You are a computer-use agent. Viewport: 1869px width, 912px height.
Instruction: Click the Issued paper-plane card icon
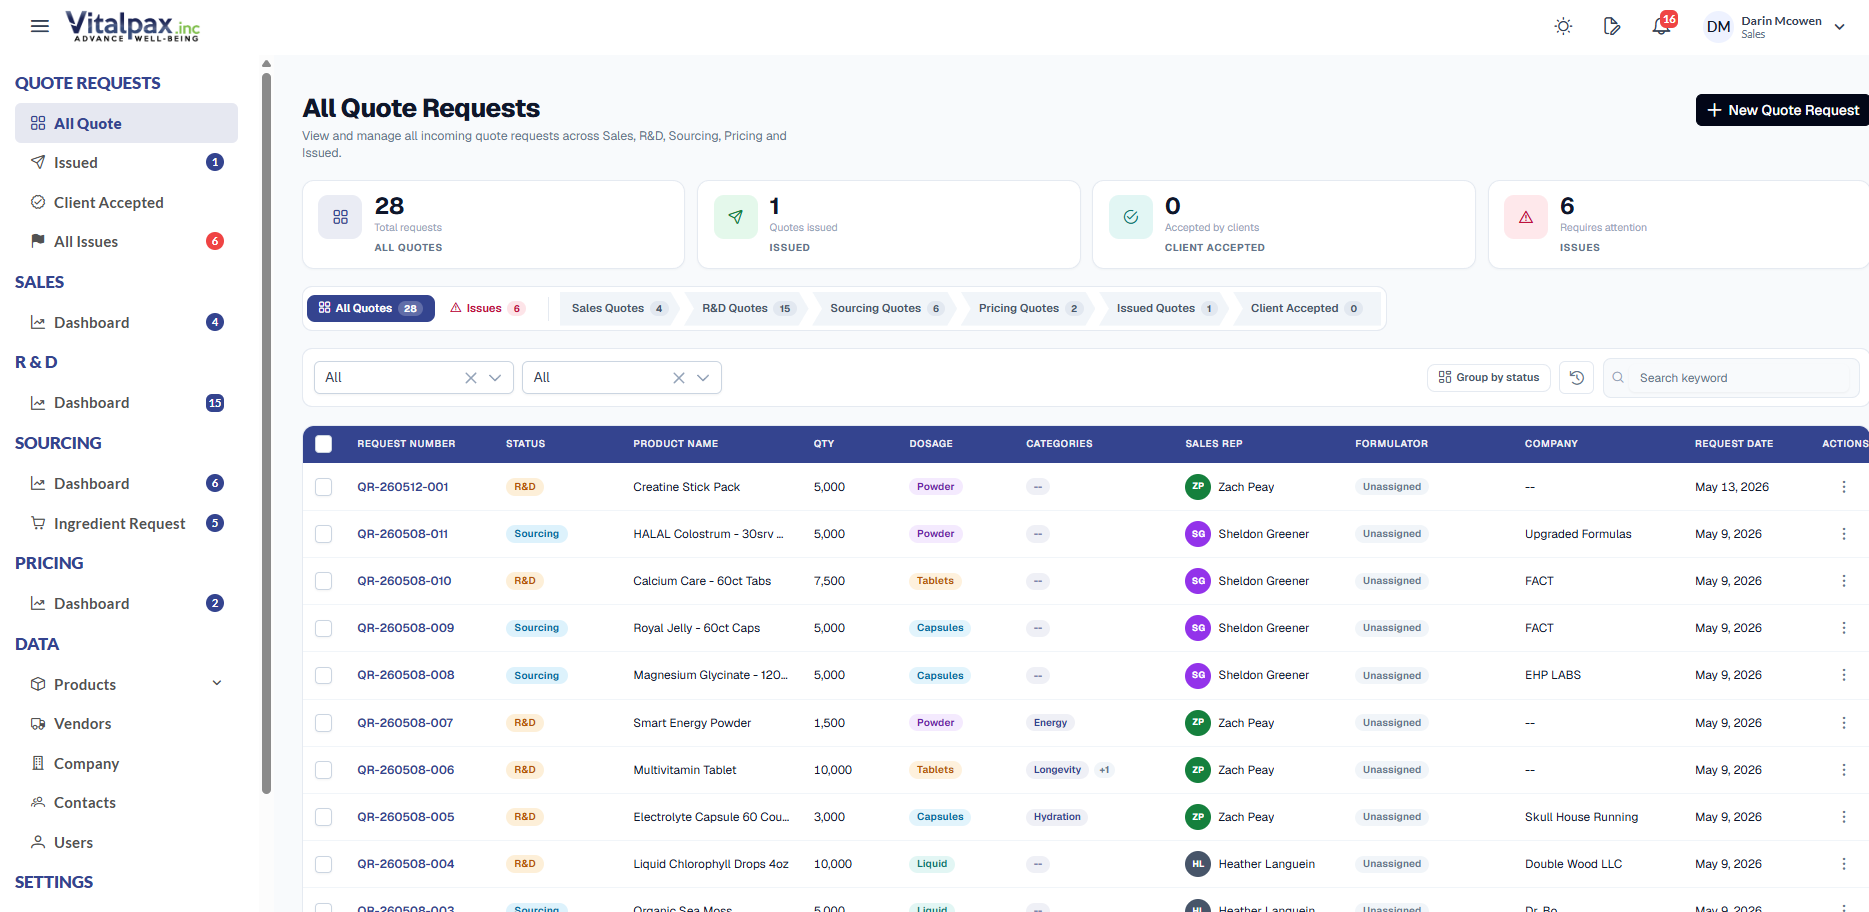pyautogui.click(x=736, y=217)
